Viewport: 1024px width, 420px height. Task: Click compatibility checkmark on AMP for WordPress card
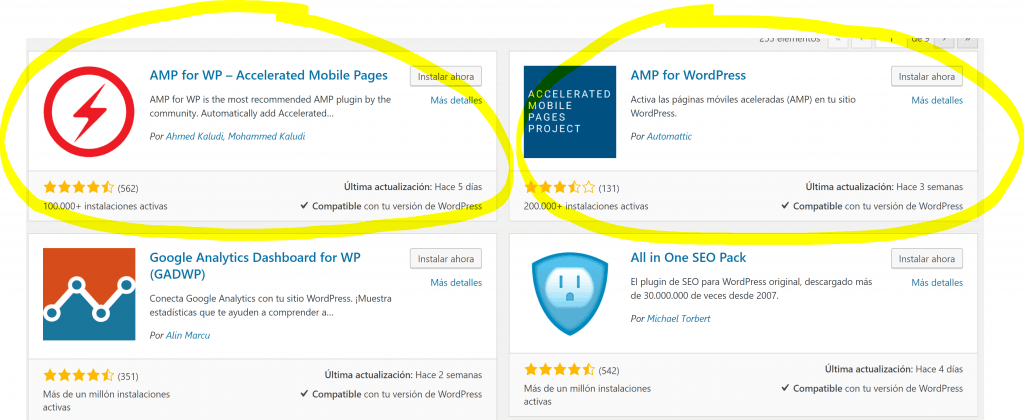[785, 206]
